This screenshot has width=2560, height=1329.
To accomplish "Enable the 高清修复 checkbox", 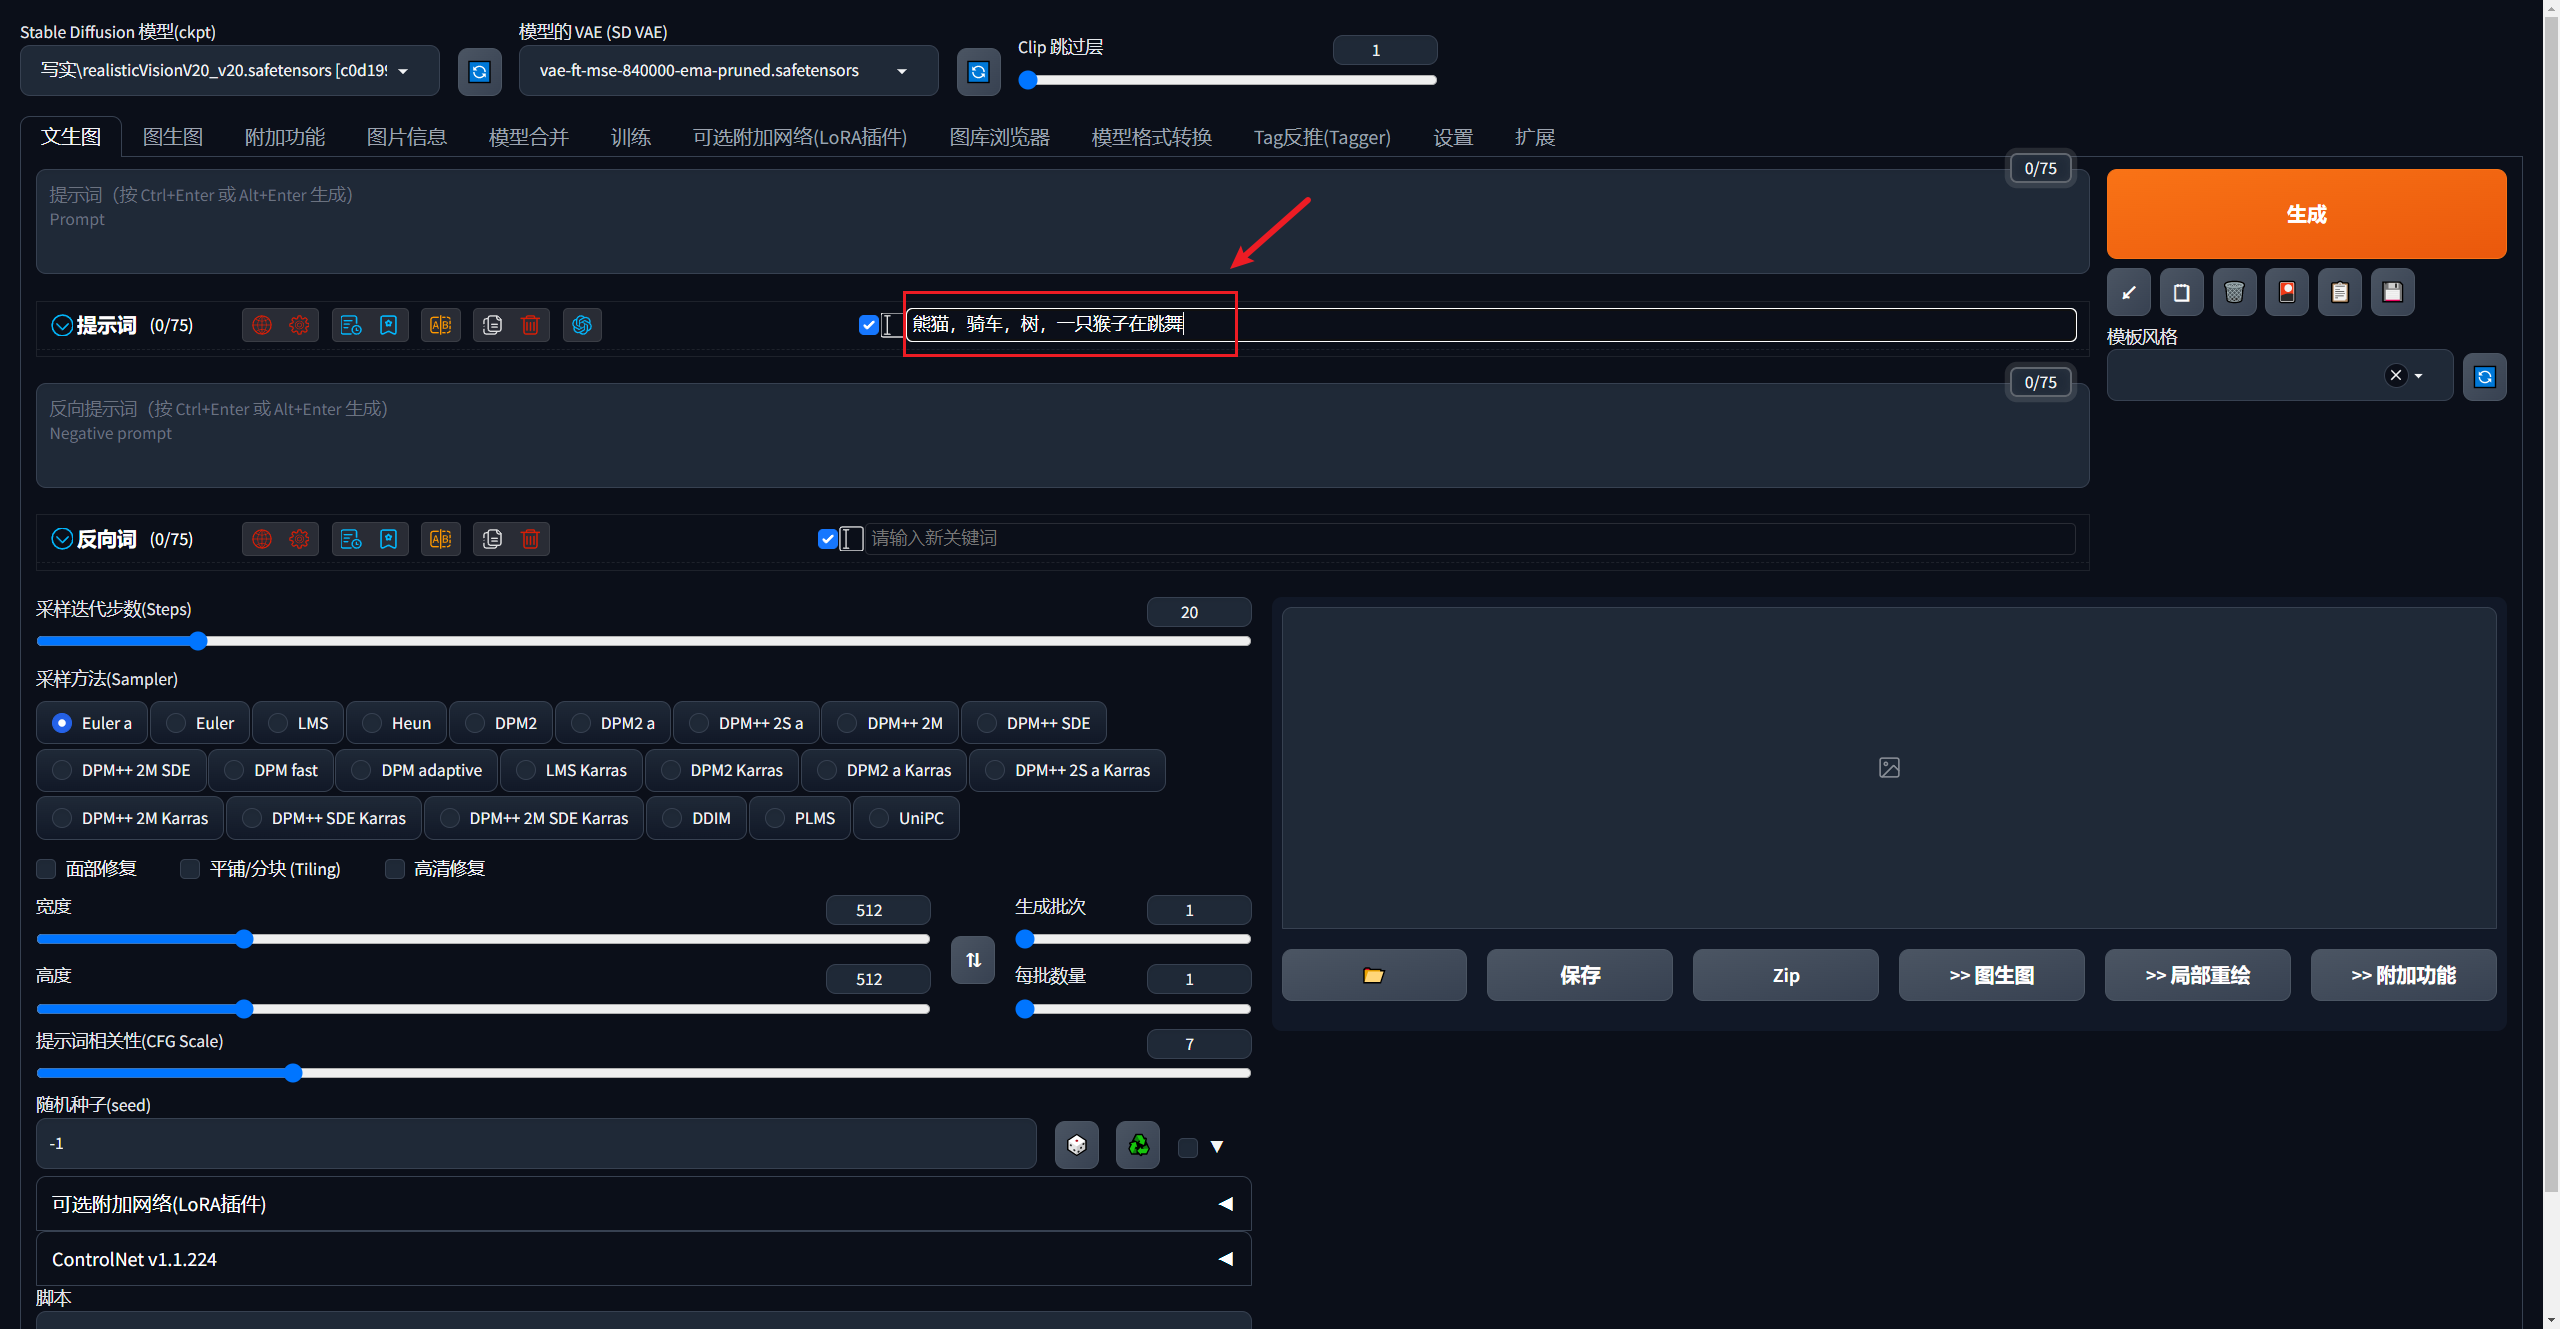I will (x=395, y=868).
